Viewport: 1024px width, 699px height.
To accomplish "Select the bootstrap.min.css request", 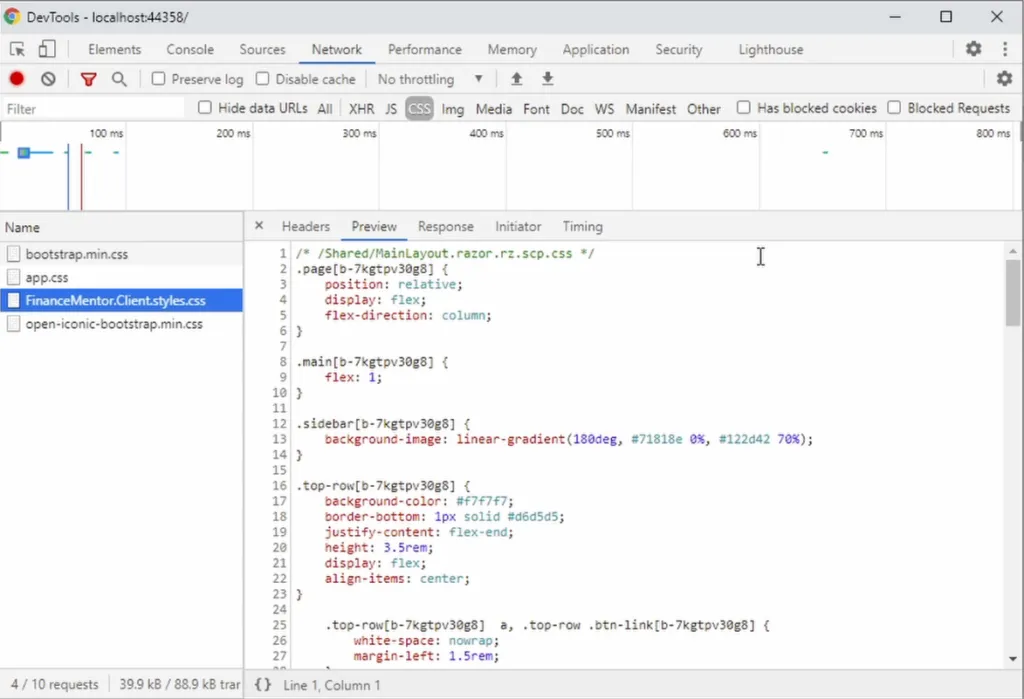I will click(121, 254).
